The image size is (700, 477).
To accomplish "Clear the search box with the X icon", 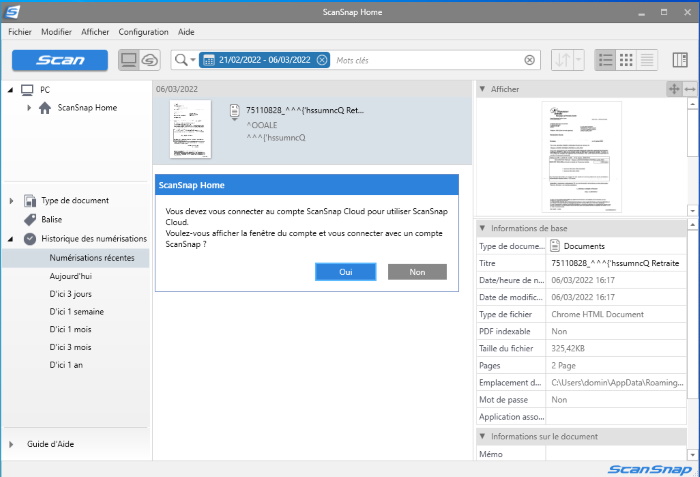I will pyautogui.click(x=529, y=60).
